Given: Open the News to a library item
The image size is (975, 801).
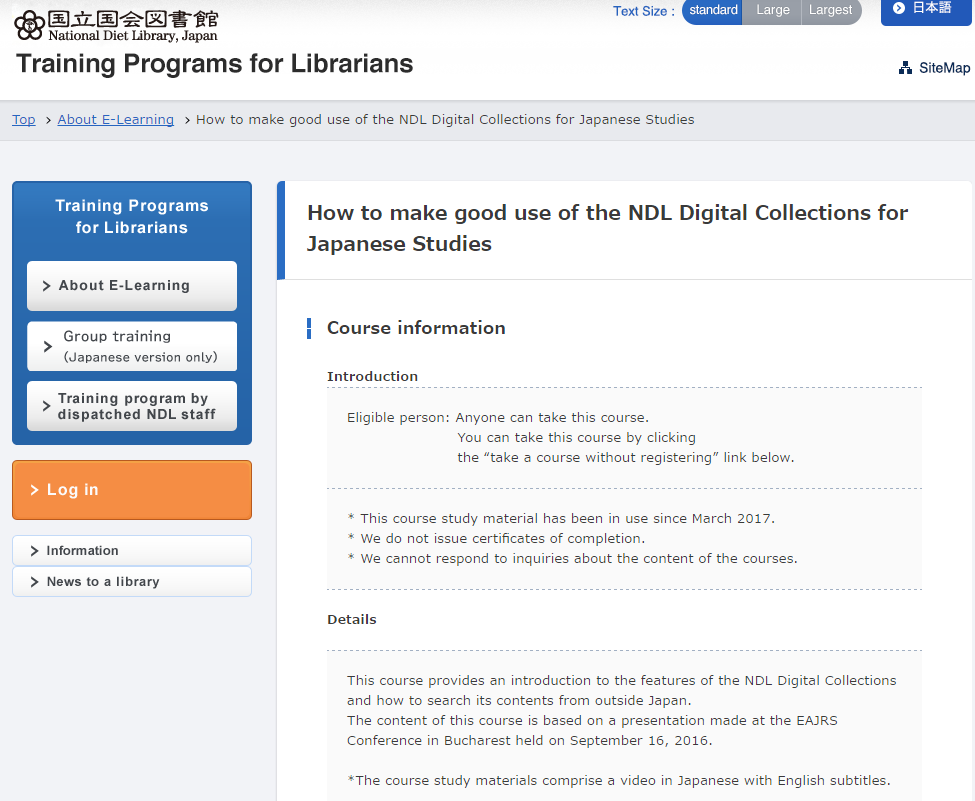Looking at the screenshot, I should (x=132, y=581).
